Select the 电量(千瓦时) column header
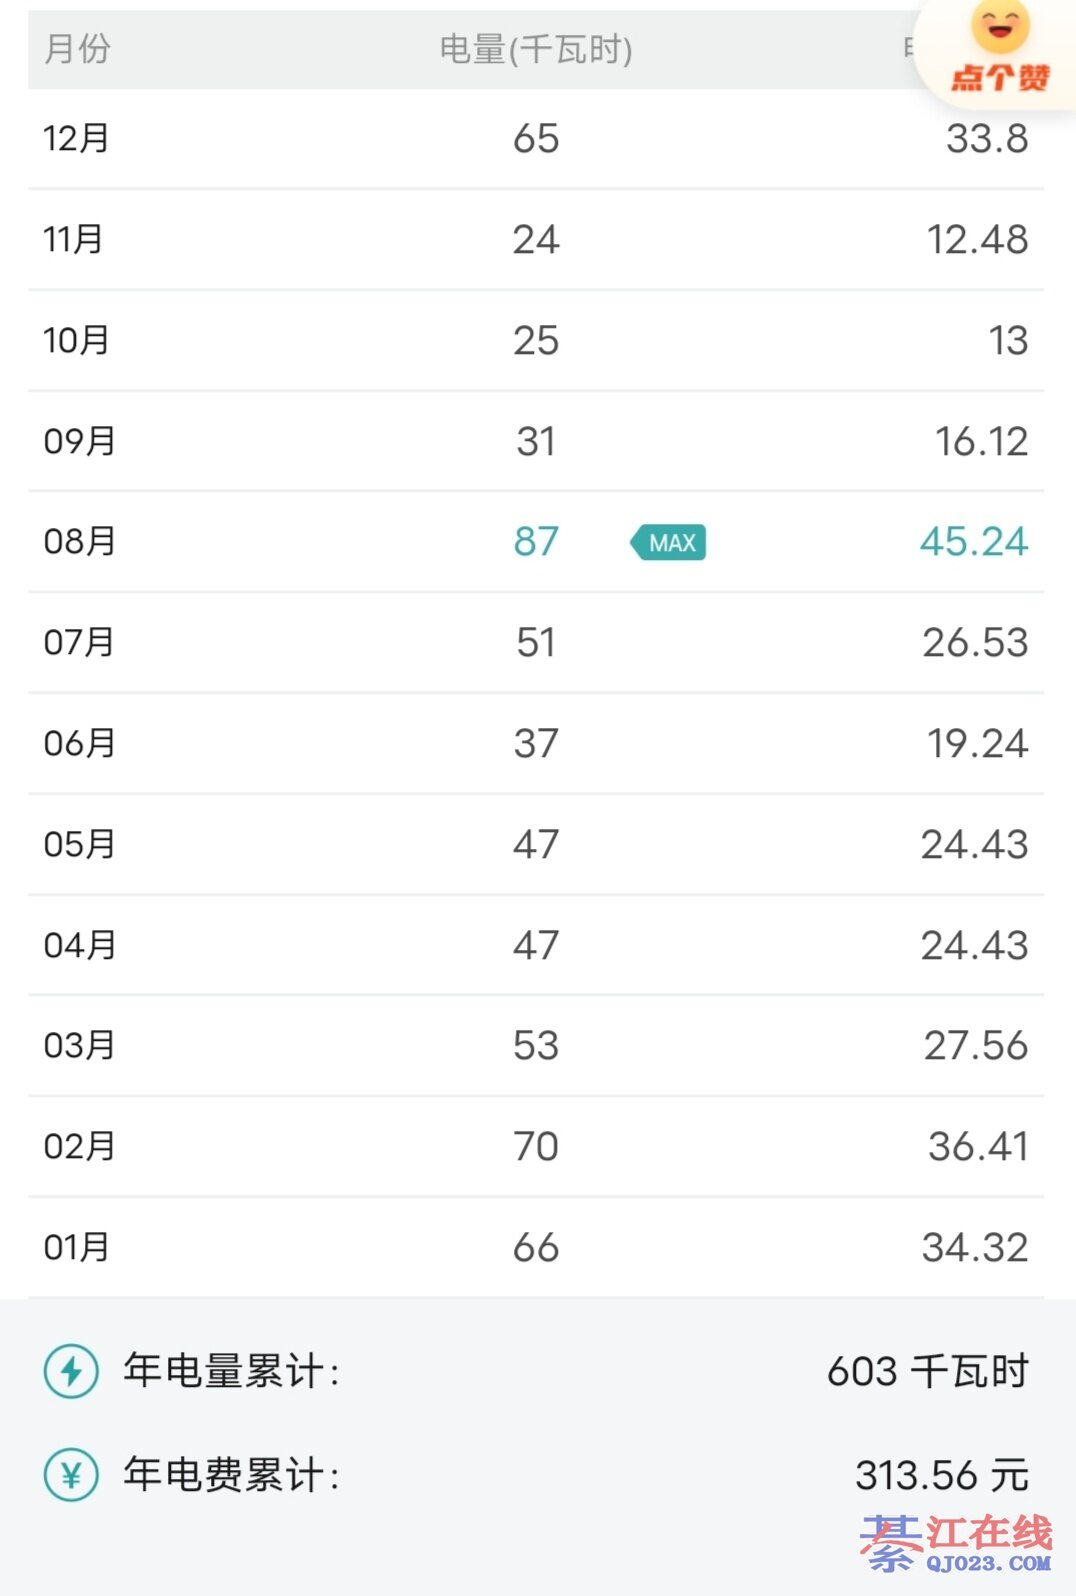Screen dimensions: 1076x1596 click(x=536, y=49)
